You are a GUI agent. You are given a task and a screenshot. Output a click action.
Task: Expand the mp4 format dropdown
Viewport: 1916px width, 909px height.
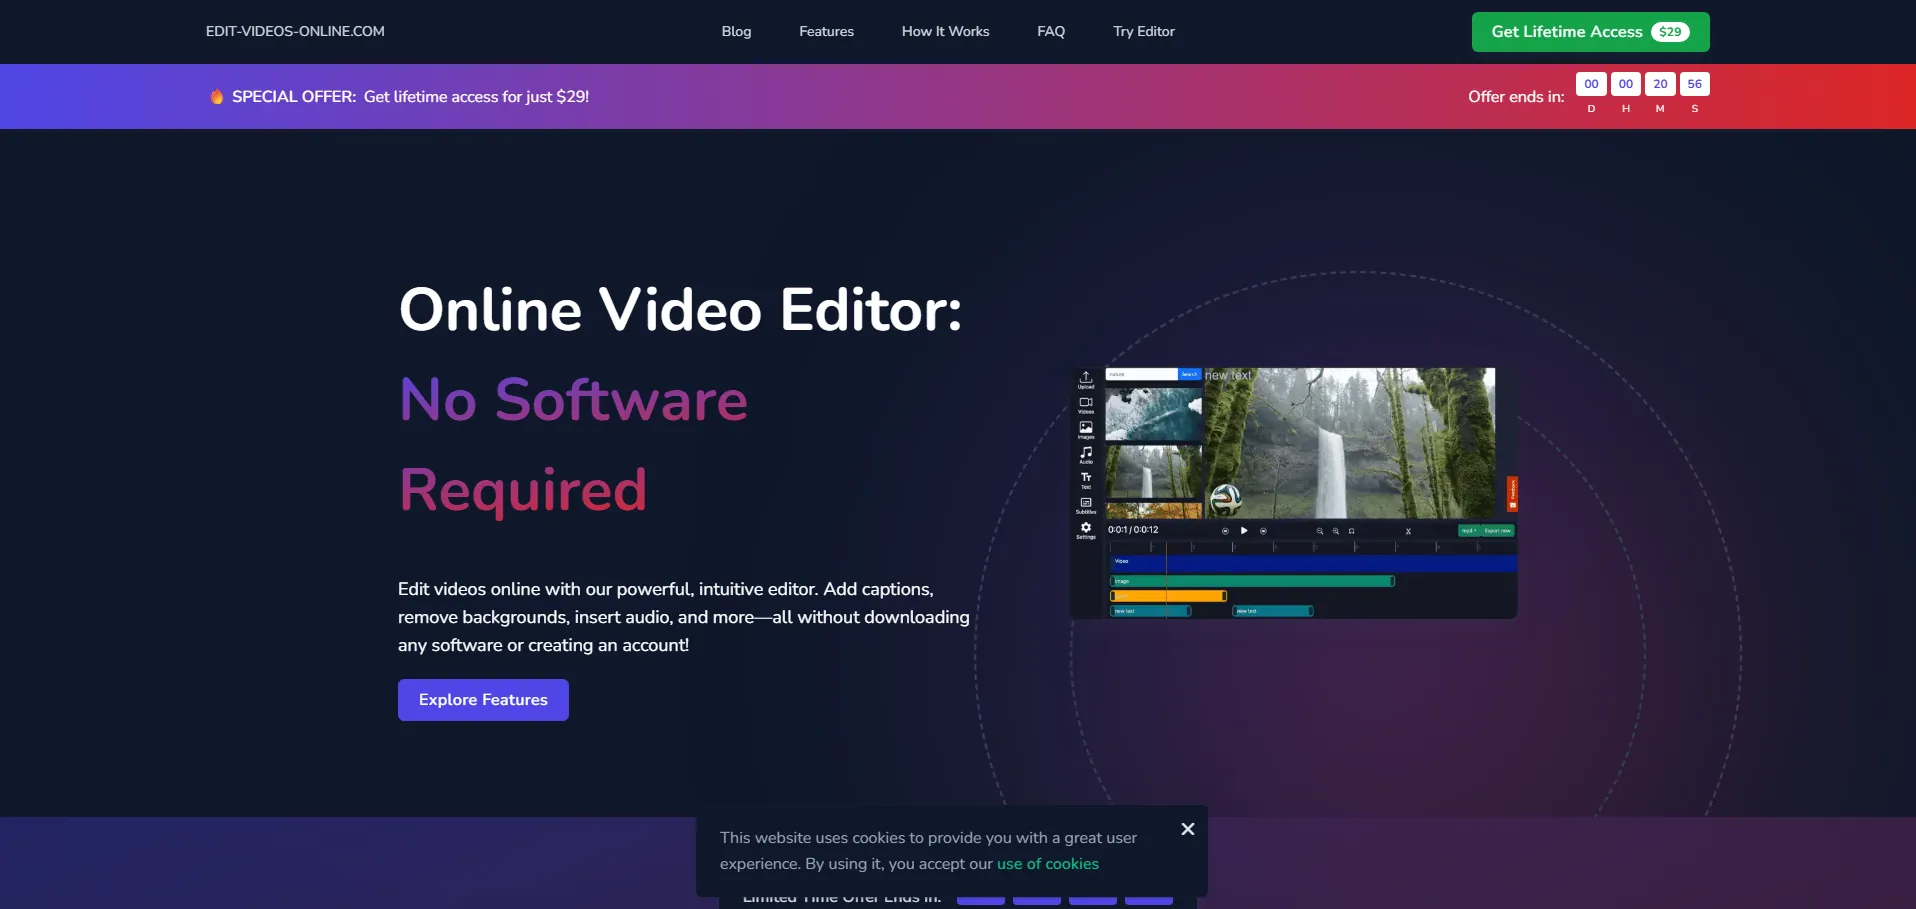1468,531
